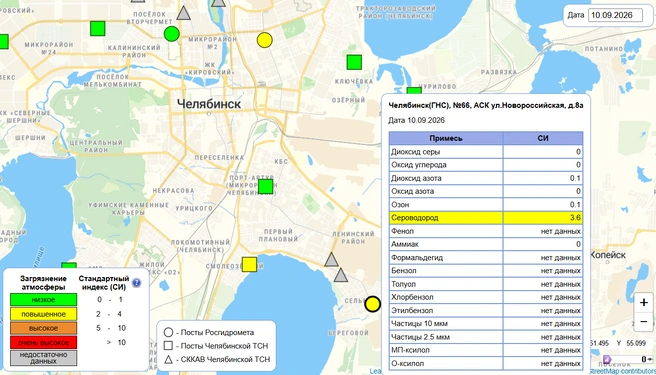Click the 'Частицы 2.5 мкм' row
656x375 pixels.
coord(486,337)
